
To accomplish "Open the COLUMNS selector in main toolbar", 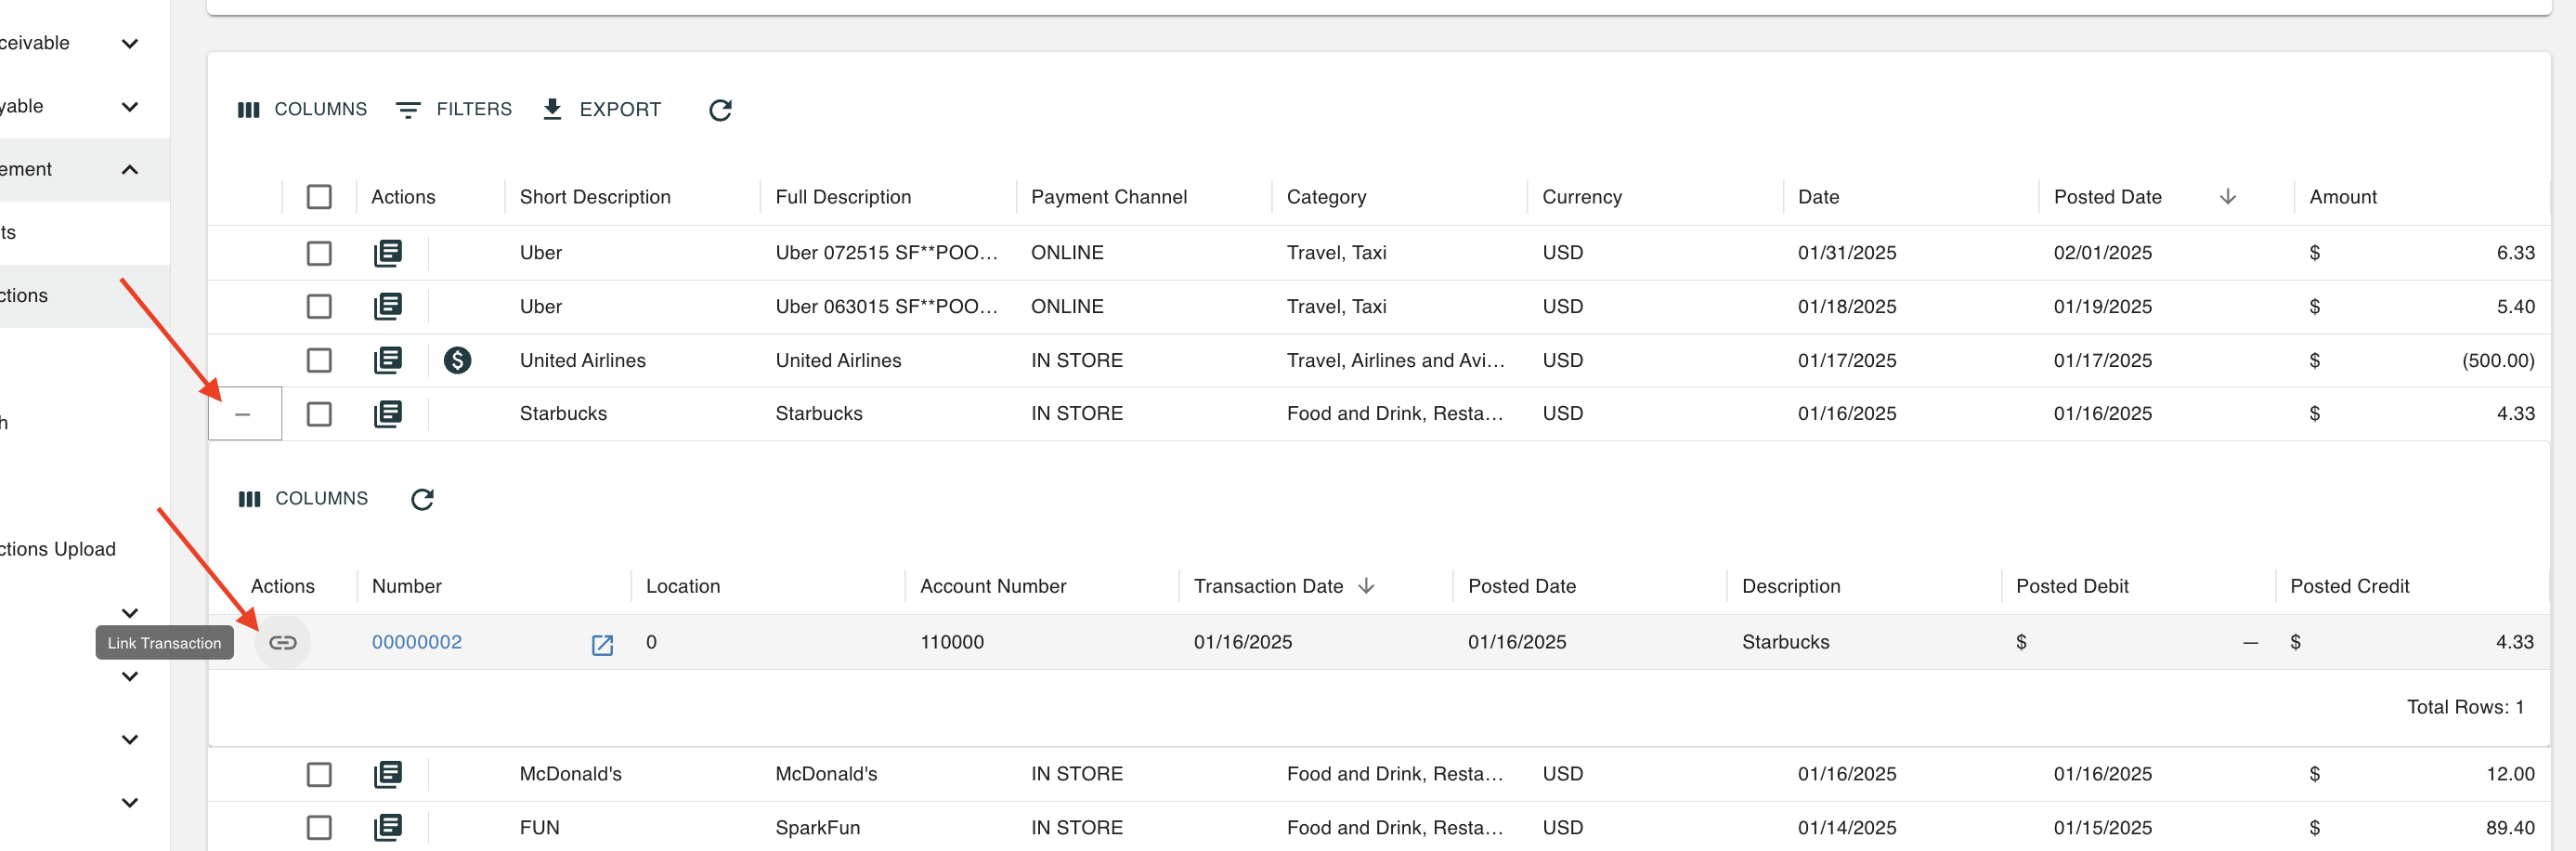I will click(x=302, y=109).
